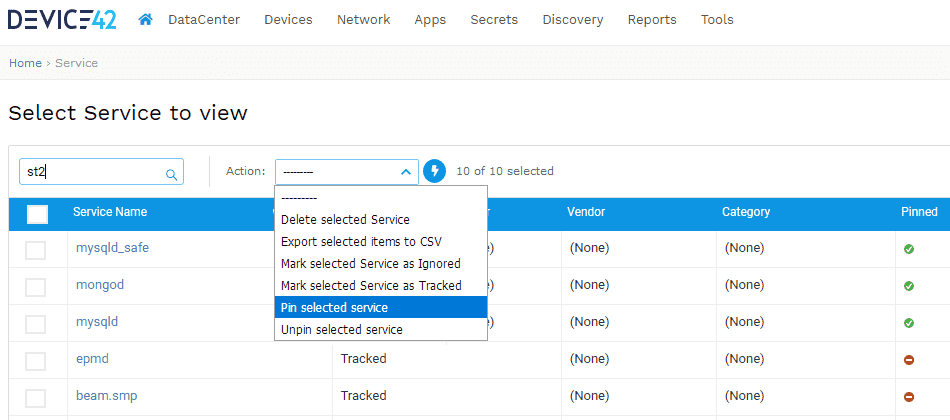The image size is (950, 420).
Task: Collapse the Action dropdown box
Action: [347, 172]
